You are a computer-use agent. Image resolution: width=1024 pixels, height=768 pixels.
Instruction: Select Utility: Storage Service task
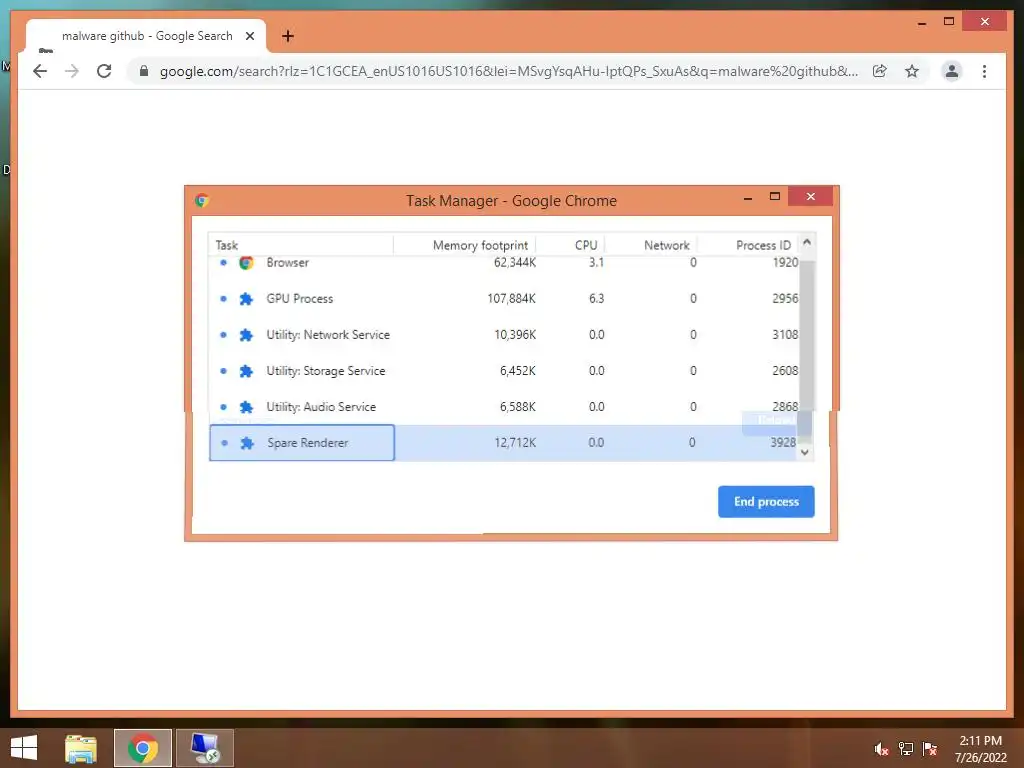click(504, 370)
